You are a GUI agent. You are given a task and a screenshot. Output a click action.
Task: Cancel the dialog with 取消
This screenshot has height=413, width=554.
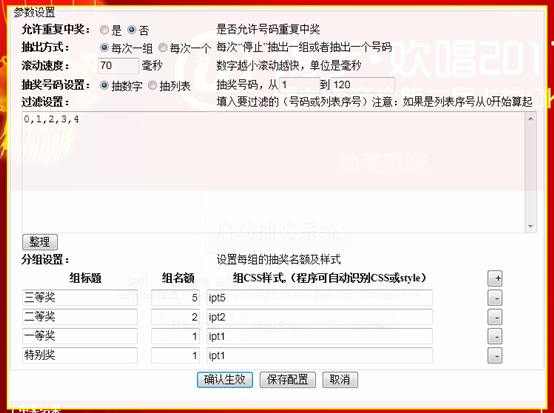[340, 380]
